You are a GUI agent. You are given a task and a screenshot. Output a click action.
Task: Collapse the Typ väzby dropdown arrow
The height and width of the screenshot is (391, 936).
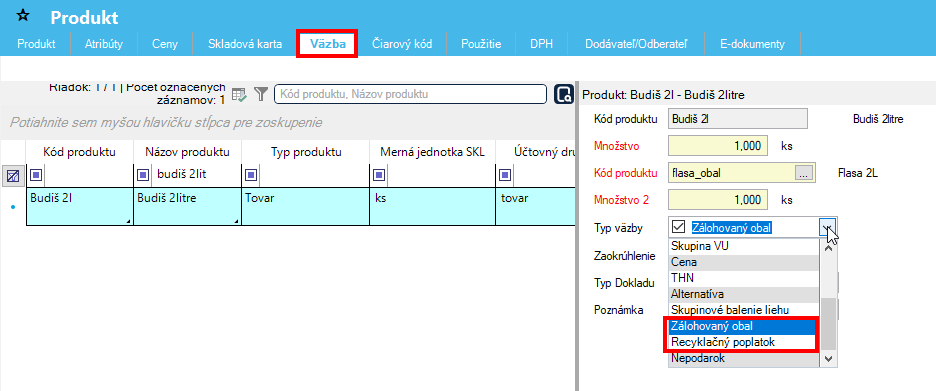[828, 227]
